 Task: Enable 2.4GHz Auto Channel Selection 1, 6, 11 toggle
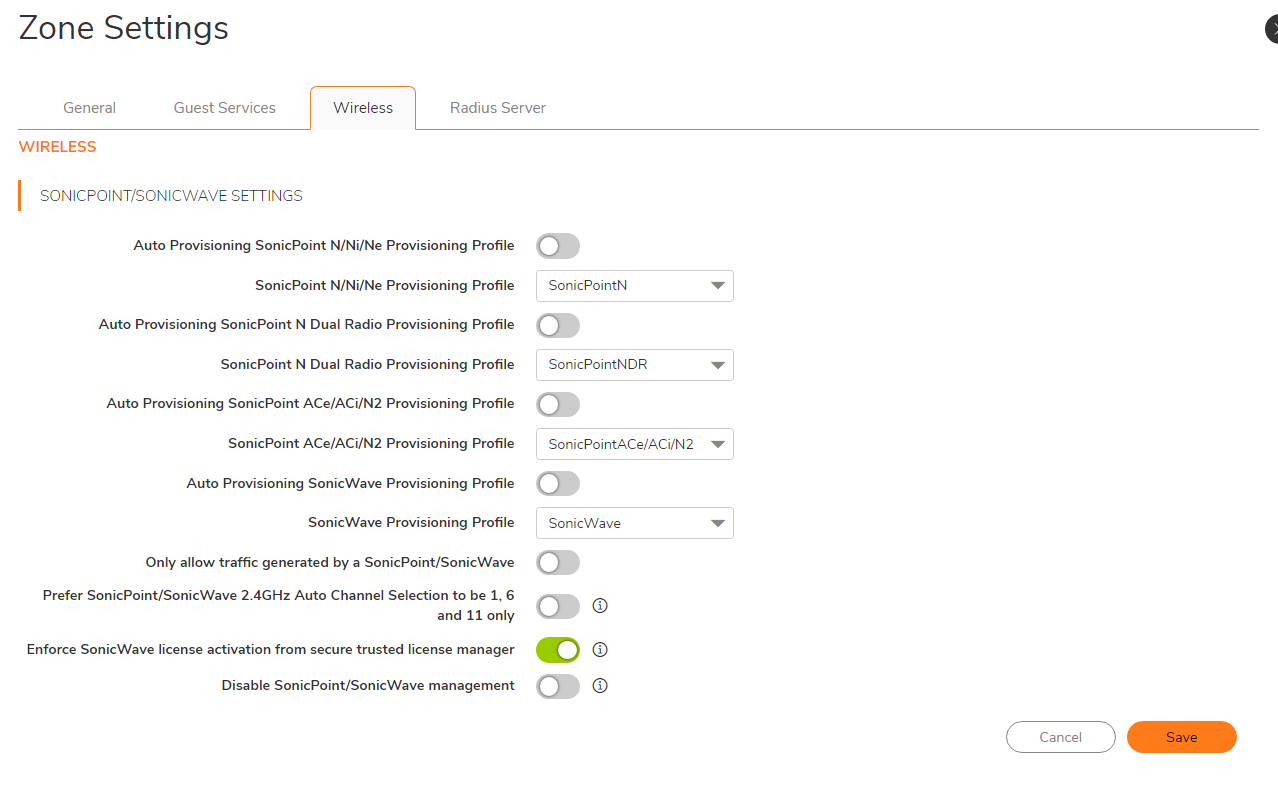pos(558,606)
